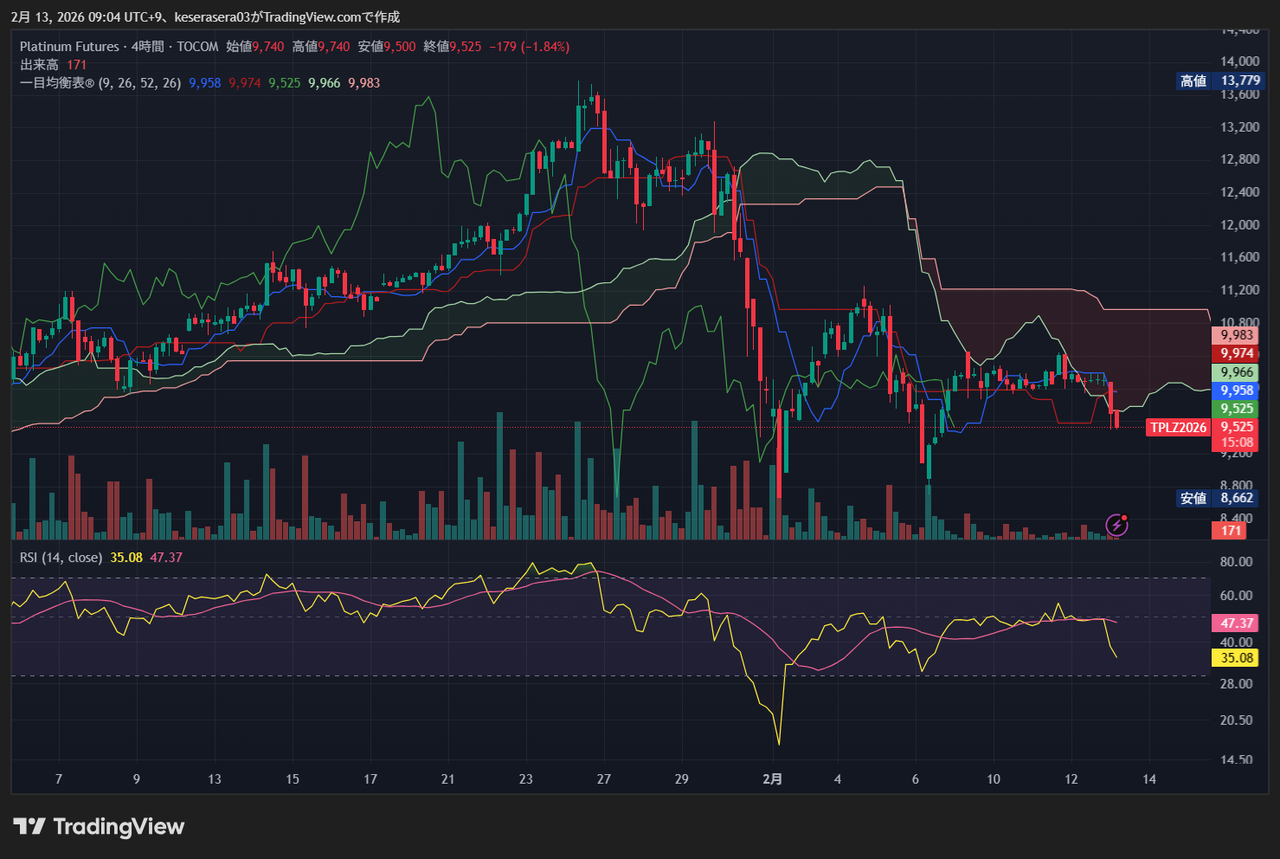Click 12,400 on the price axis

click(1238, 193)
